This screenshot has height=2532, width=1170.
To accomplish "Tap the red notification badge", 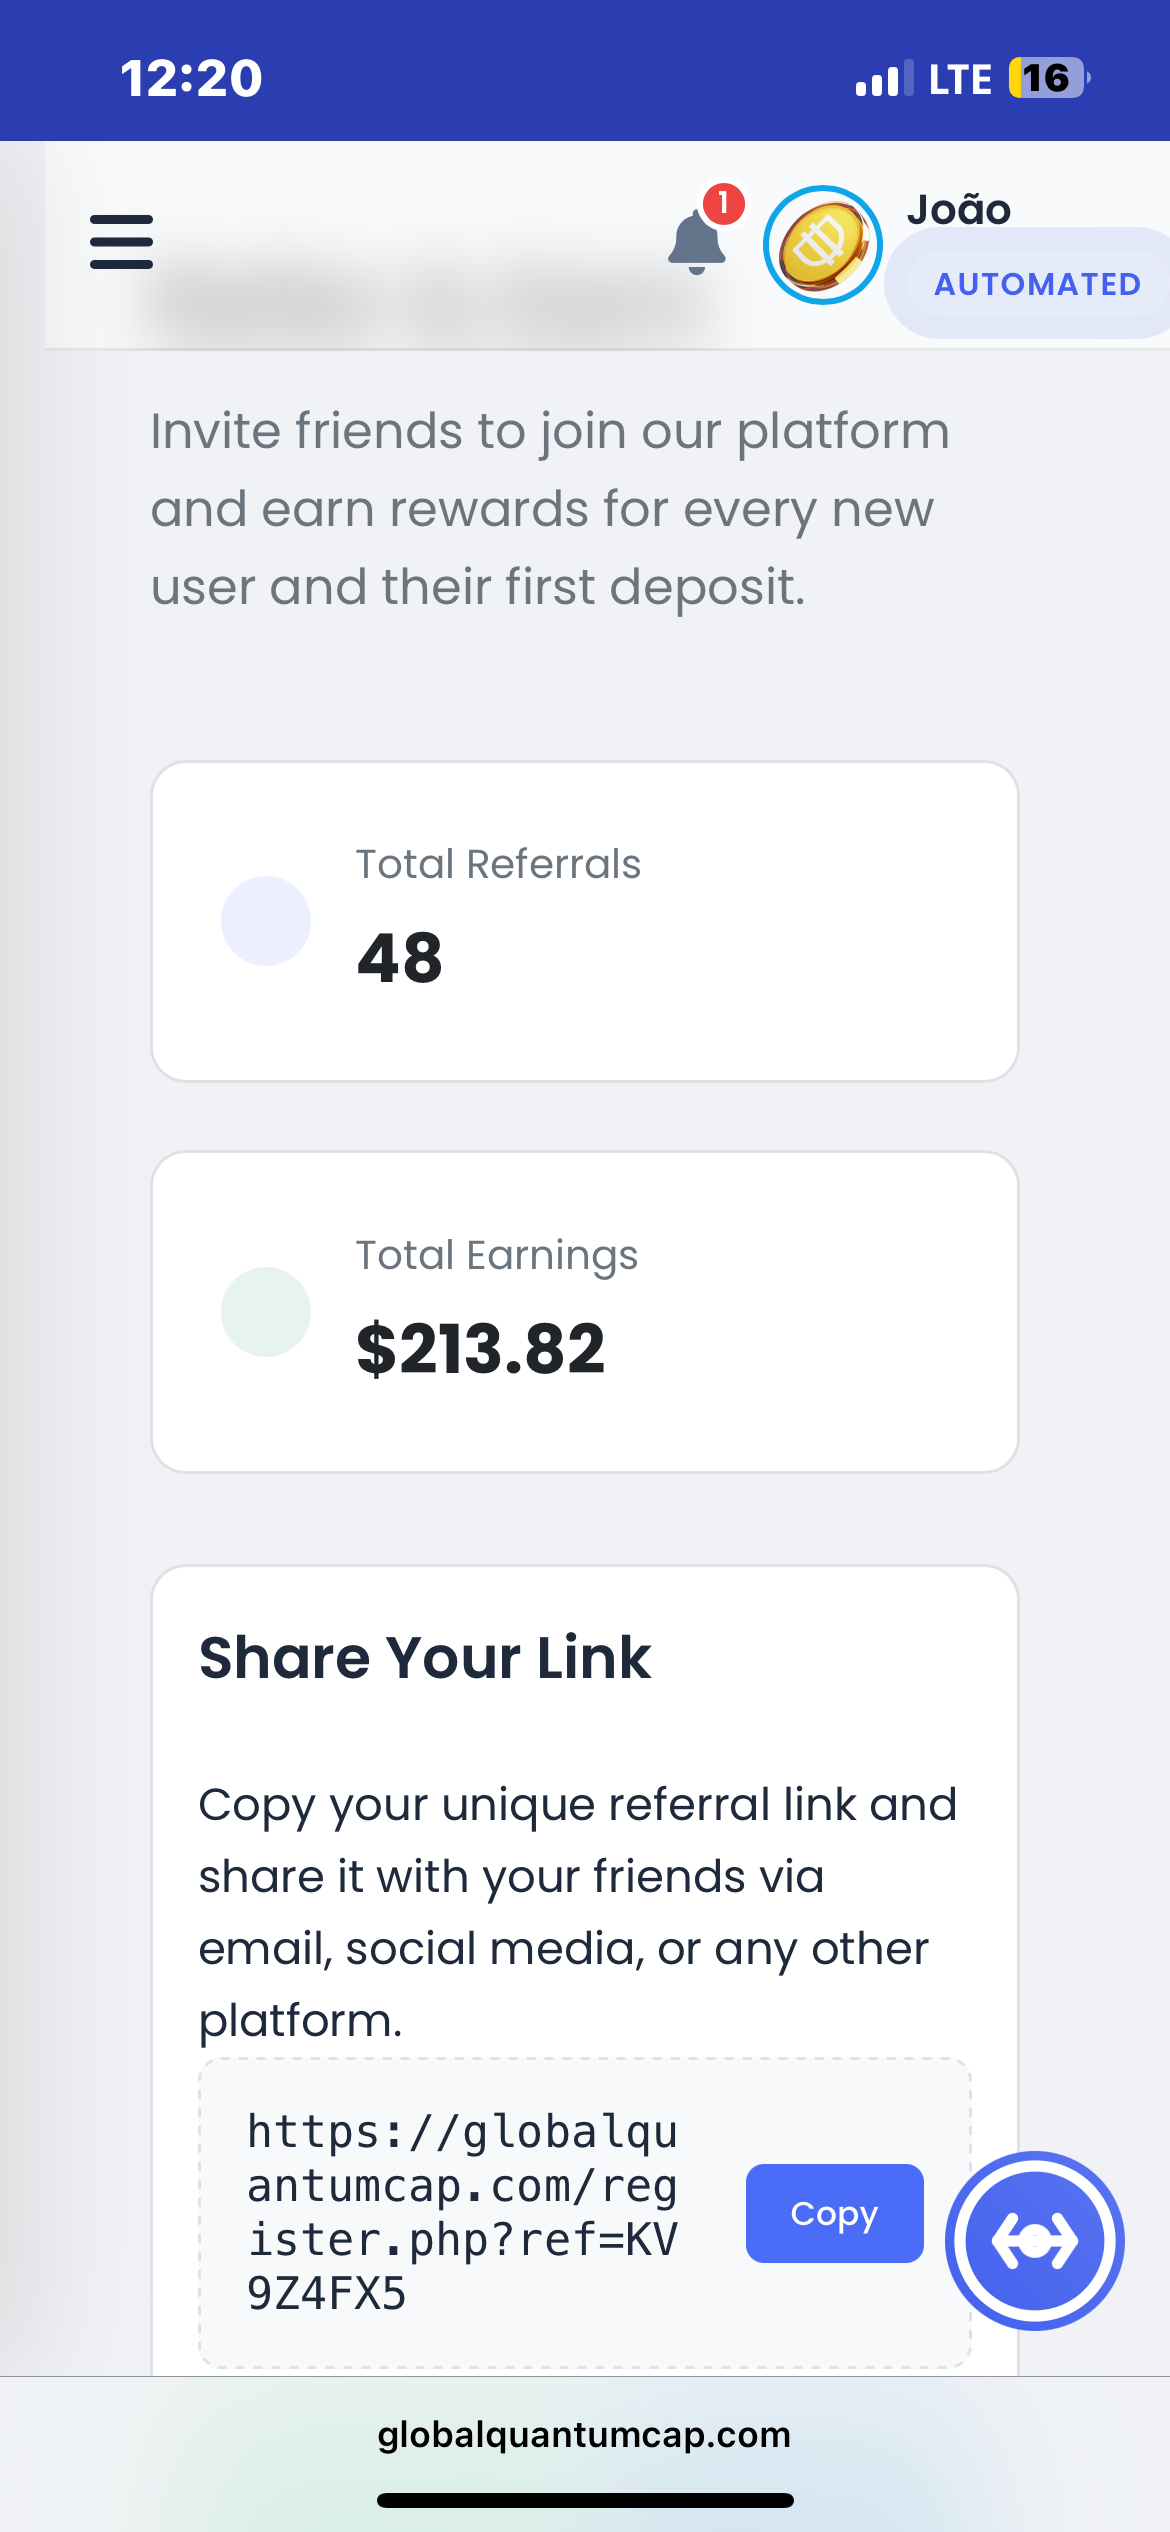I will [x=723, y=204].
